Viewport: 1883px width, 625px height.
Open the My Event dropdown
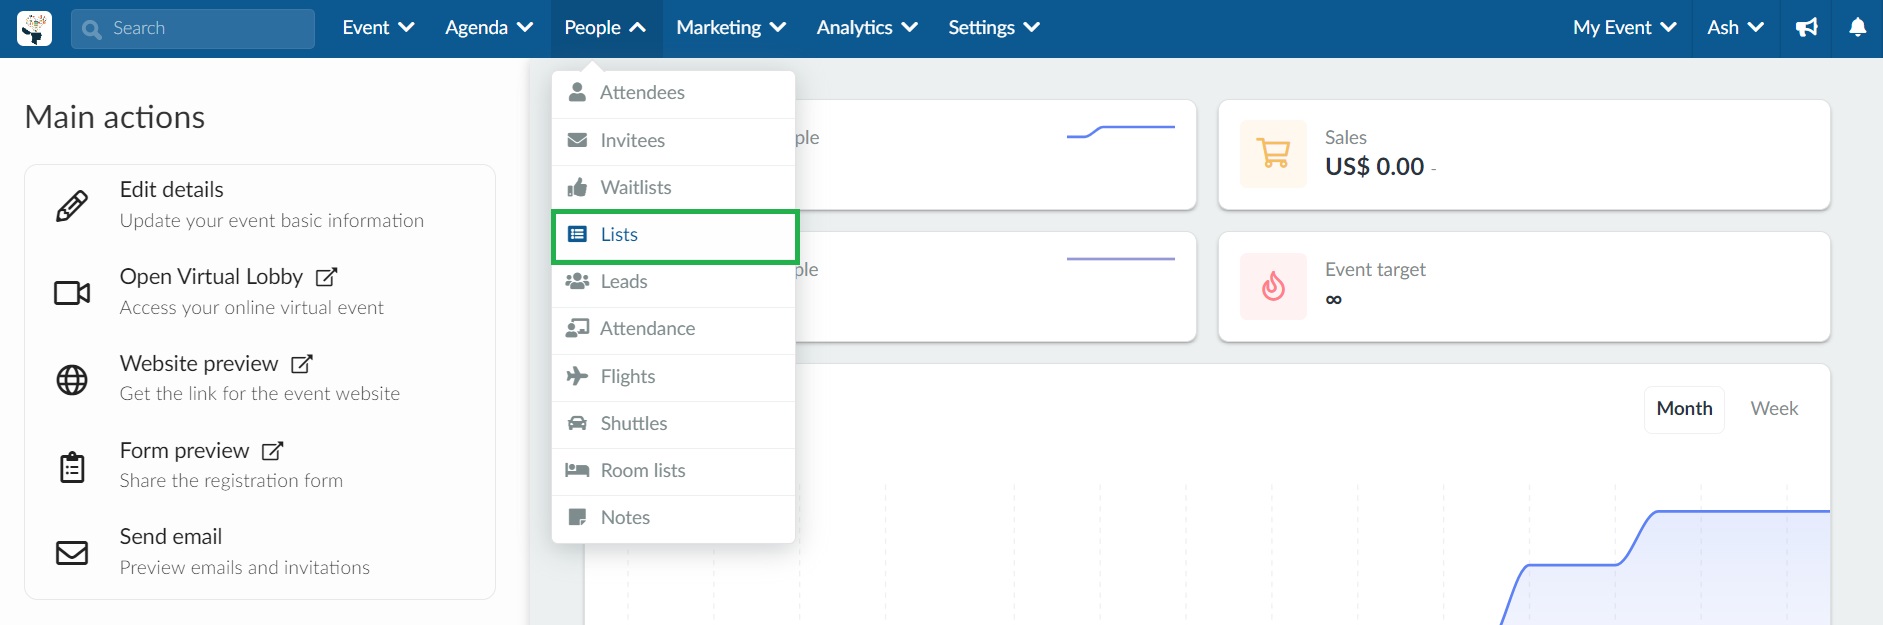[x=1624, y=28]
